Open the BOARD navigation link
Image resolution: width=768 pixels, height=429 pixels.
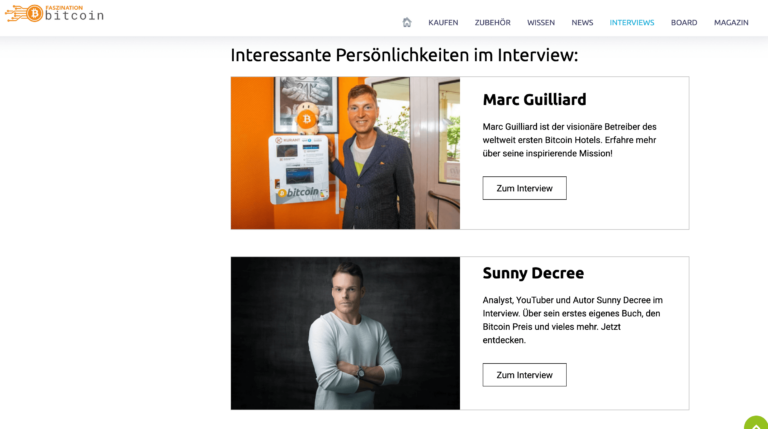tap(684, 23)
